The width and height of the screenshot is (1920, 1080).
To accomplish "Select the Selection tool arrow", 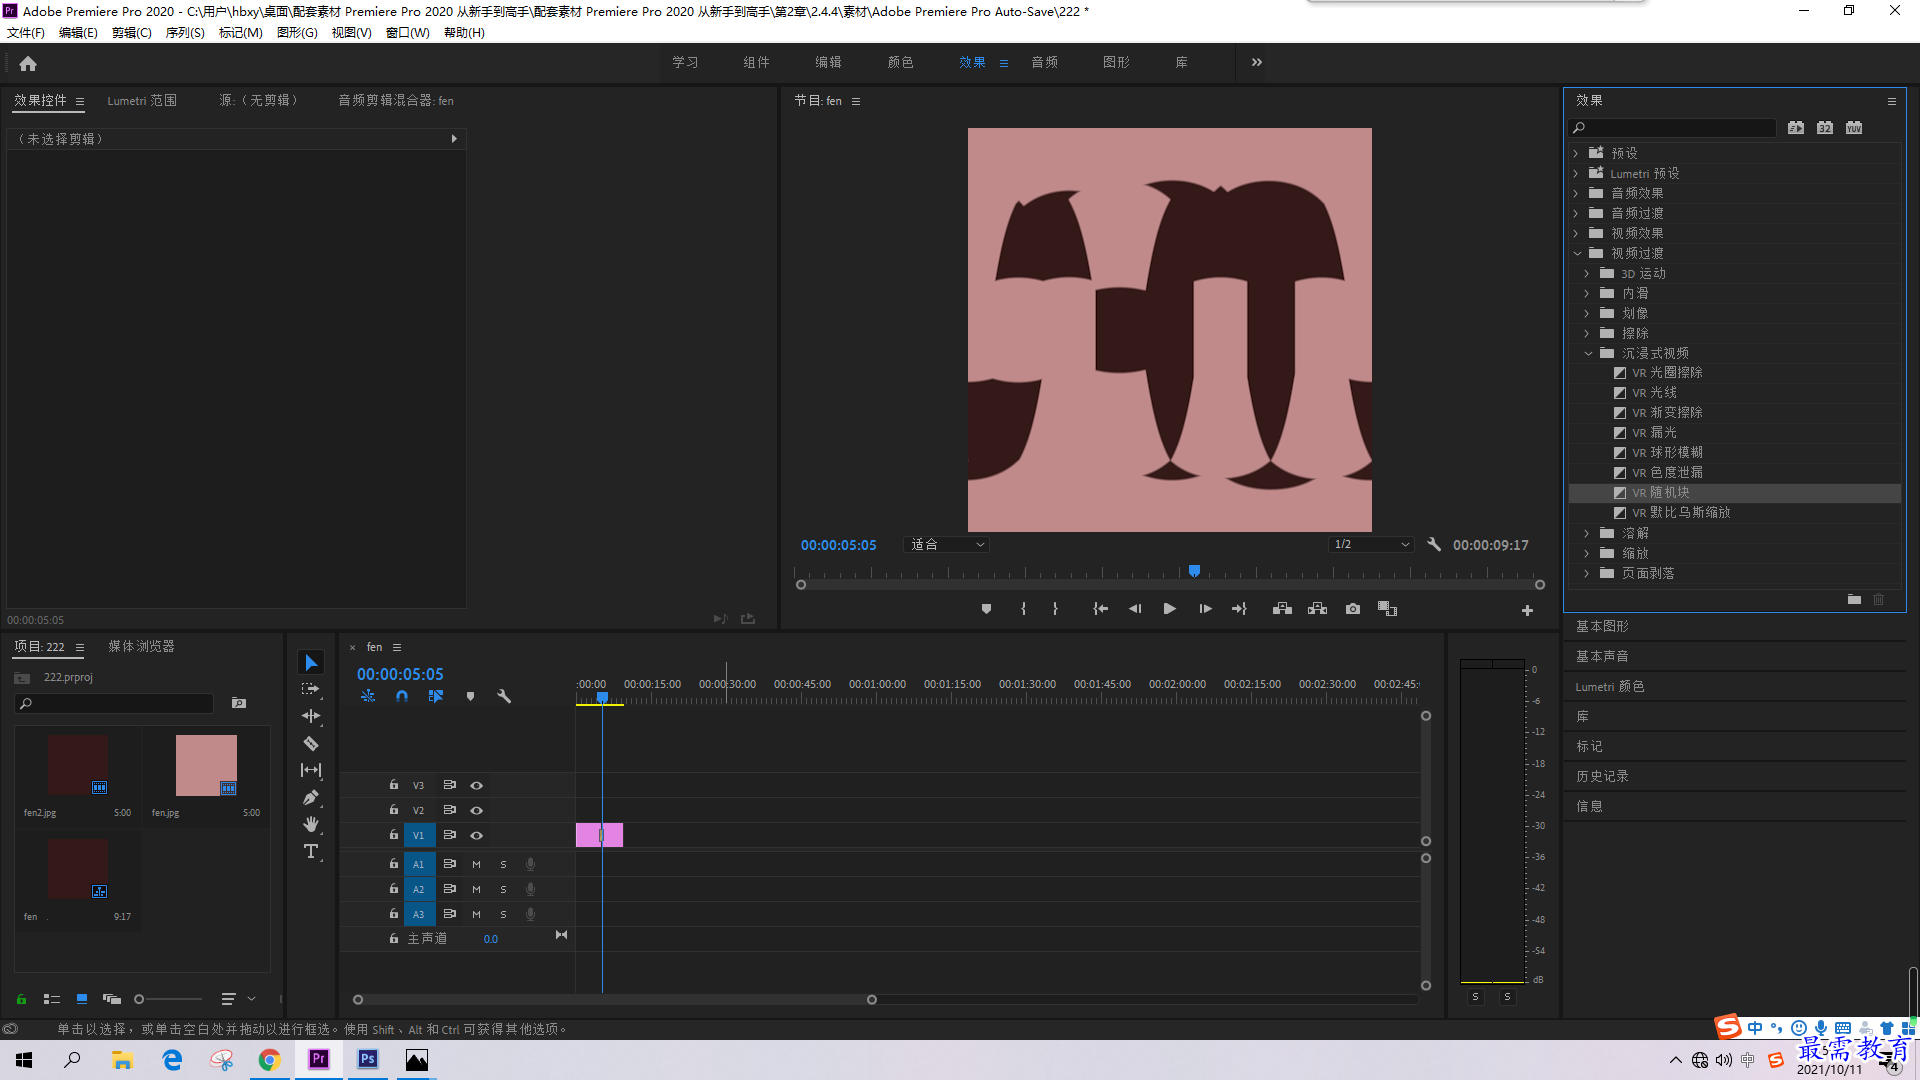I will tap(311, 663).
